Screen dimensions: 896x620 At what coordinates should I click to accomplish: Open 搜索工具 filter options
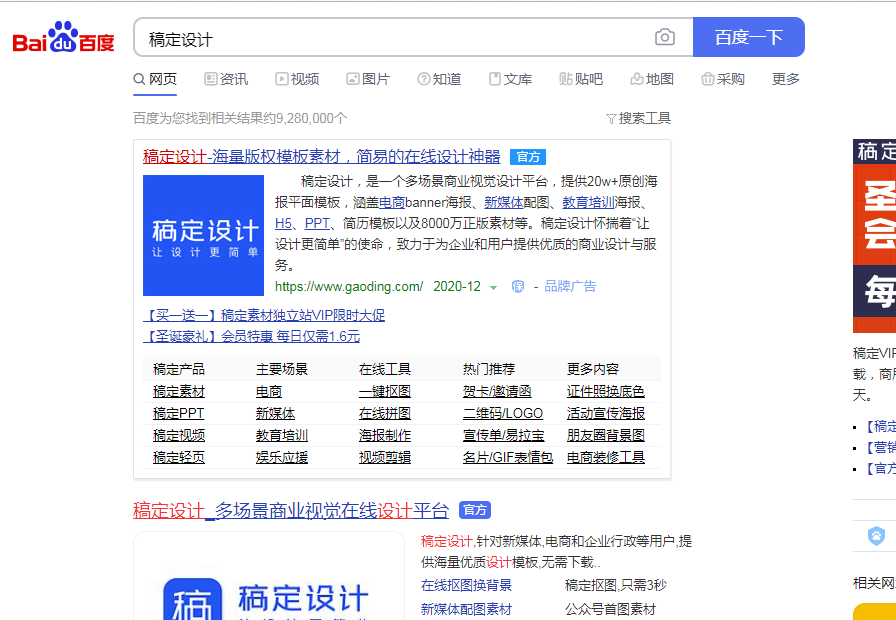pyautogui.click(x=638, y=118)
